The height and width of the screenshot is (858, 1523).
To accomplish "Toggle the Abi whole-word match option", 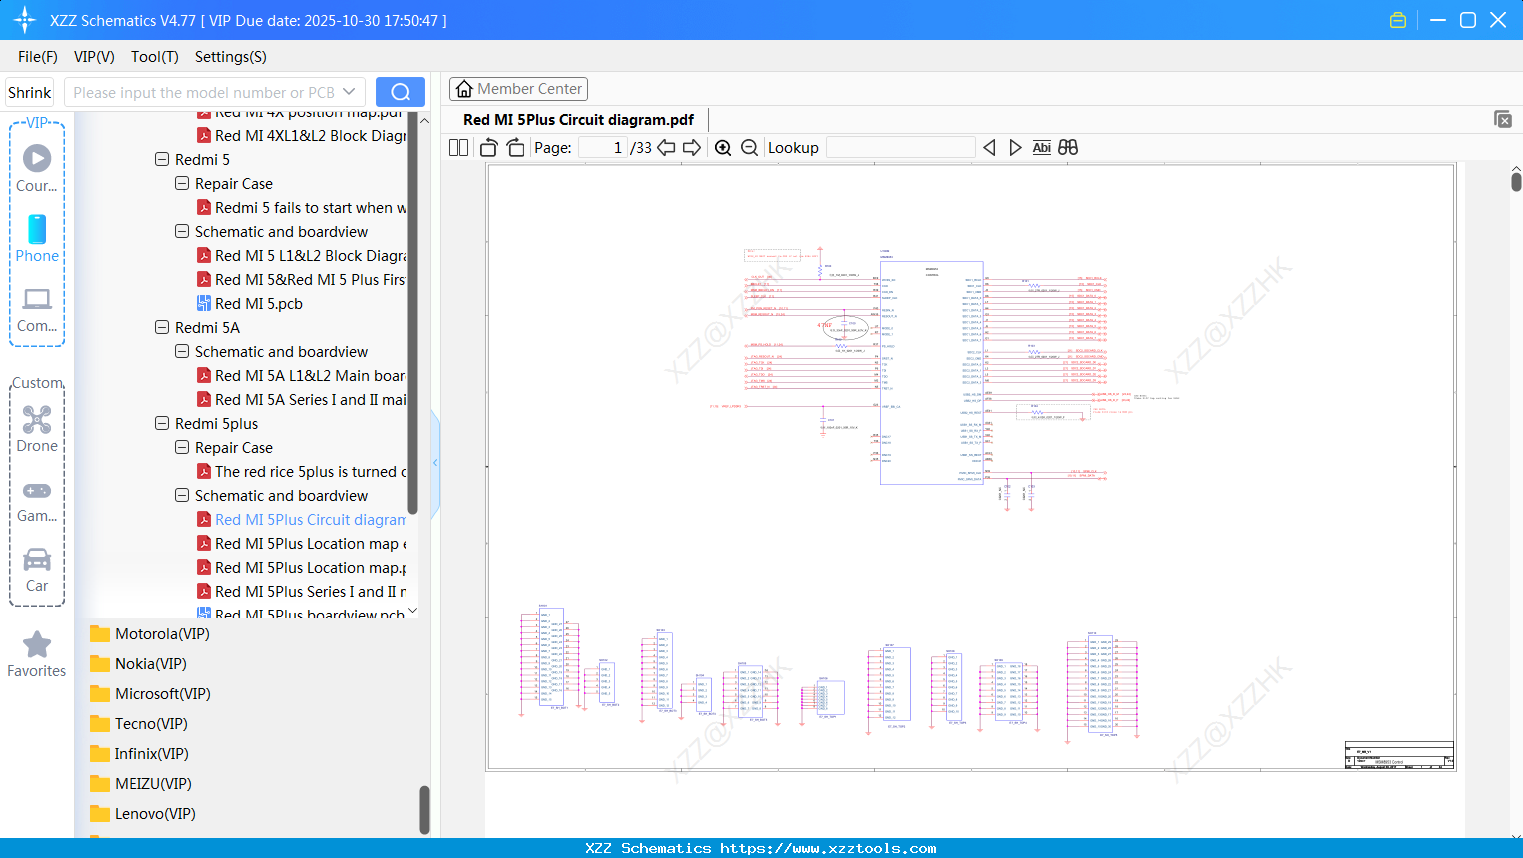I will point(1042,148).
